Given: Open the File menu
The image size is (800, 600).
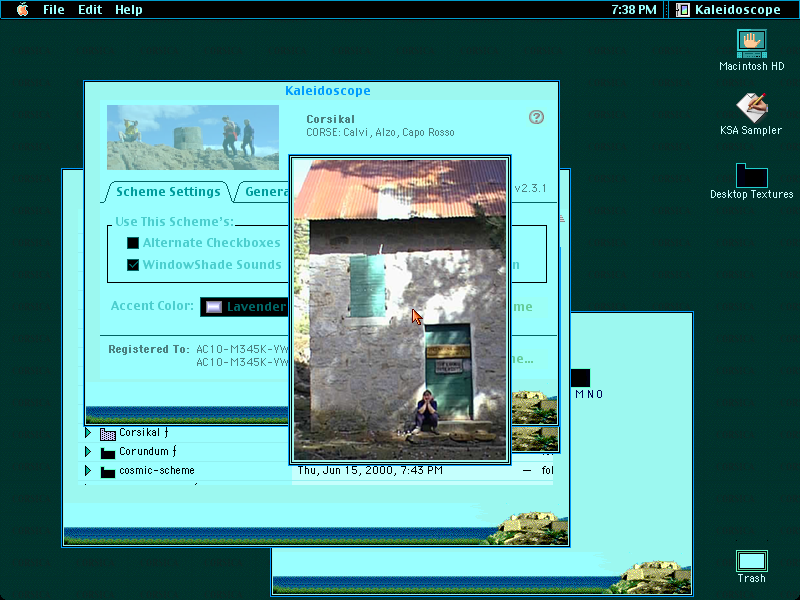Looking at the screenshot, I should (54, 10).
